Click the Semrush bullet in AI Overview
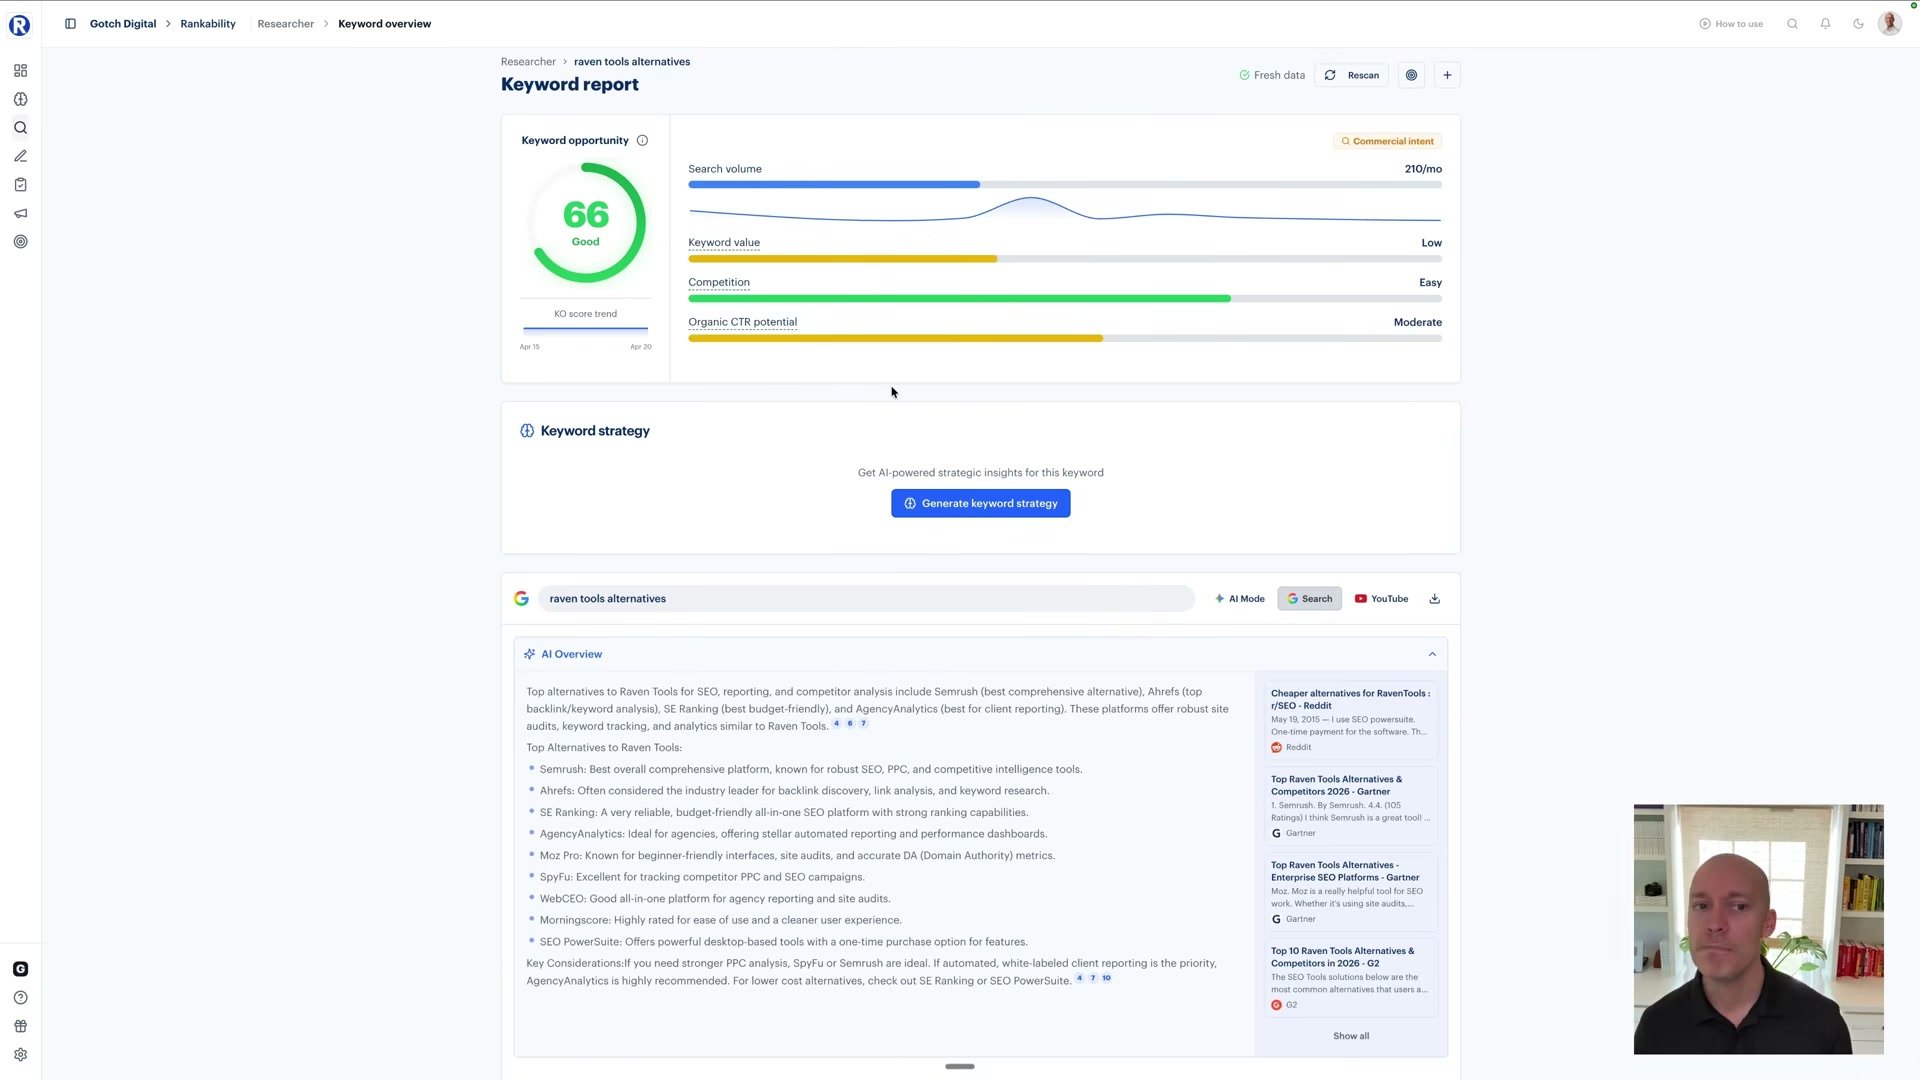This screenshot has height=1080, width=1920. [x=810, y=770]
